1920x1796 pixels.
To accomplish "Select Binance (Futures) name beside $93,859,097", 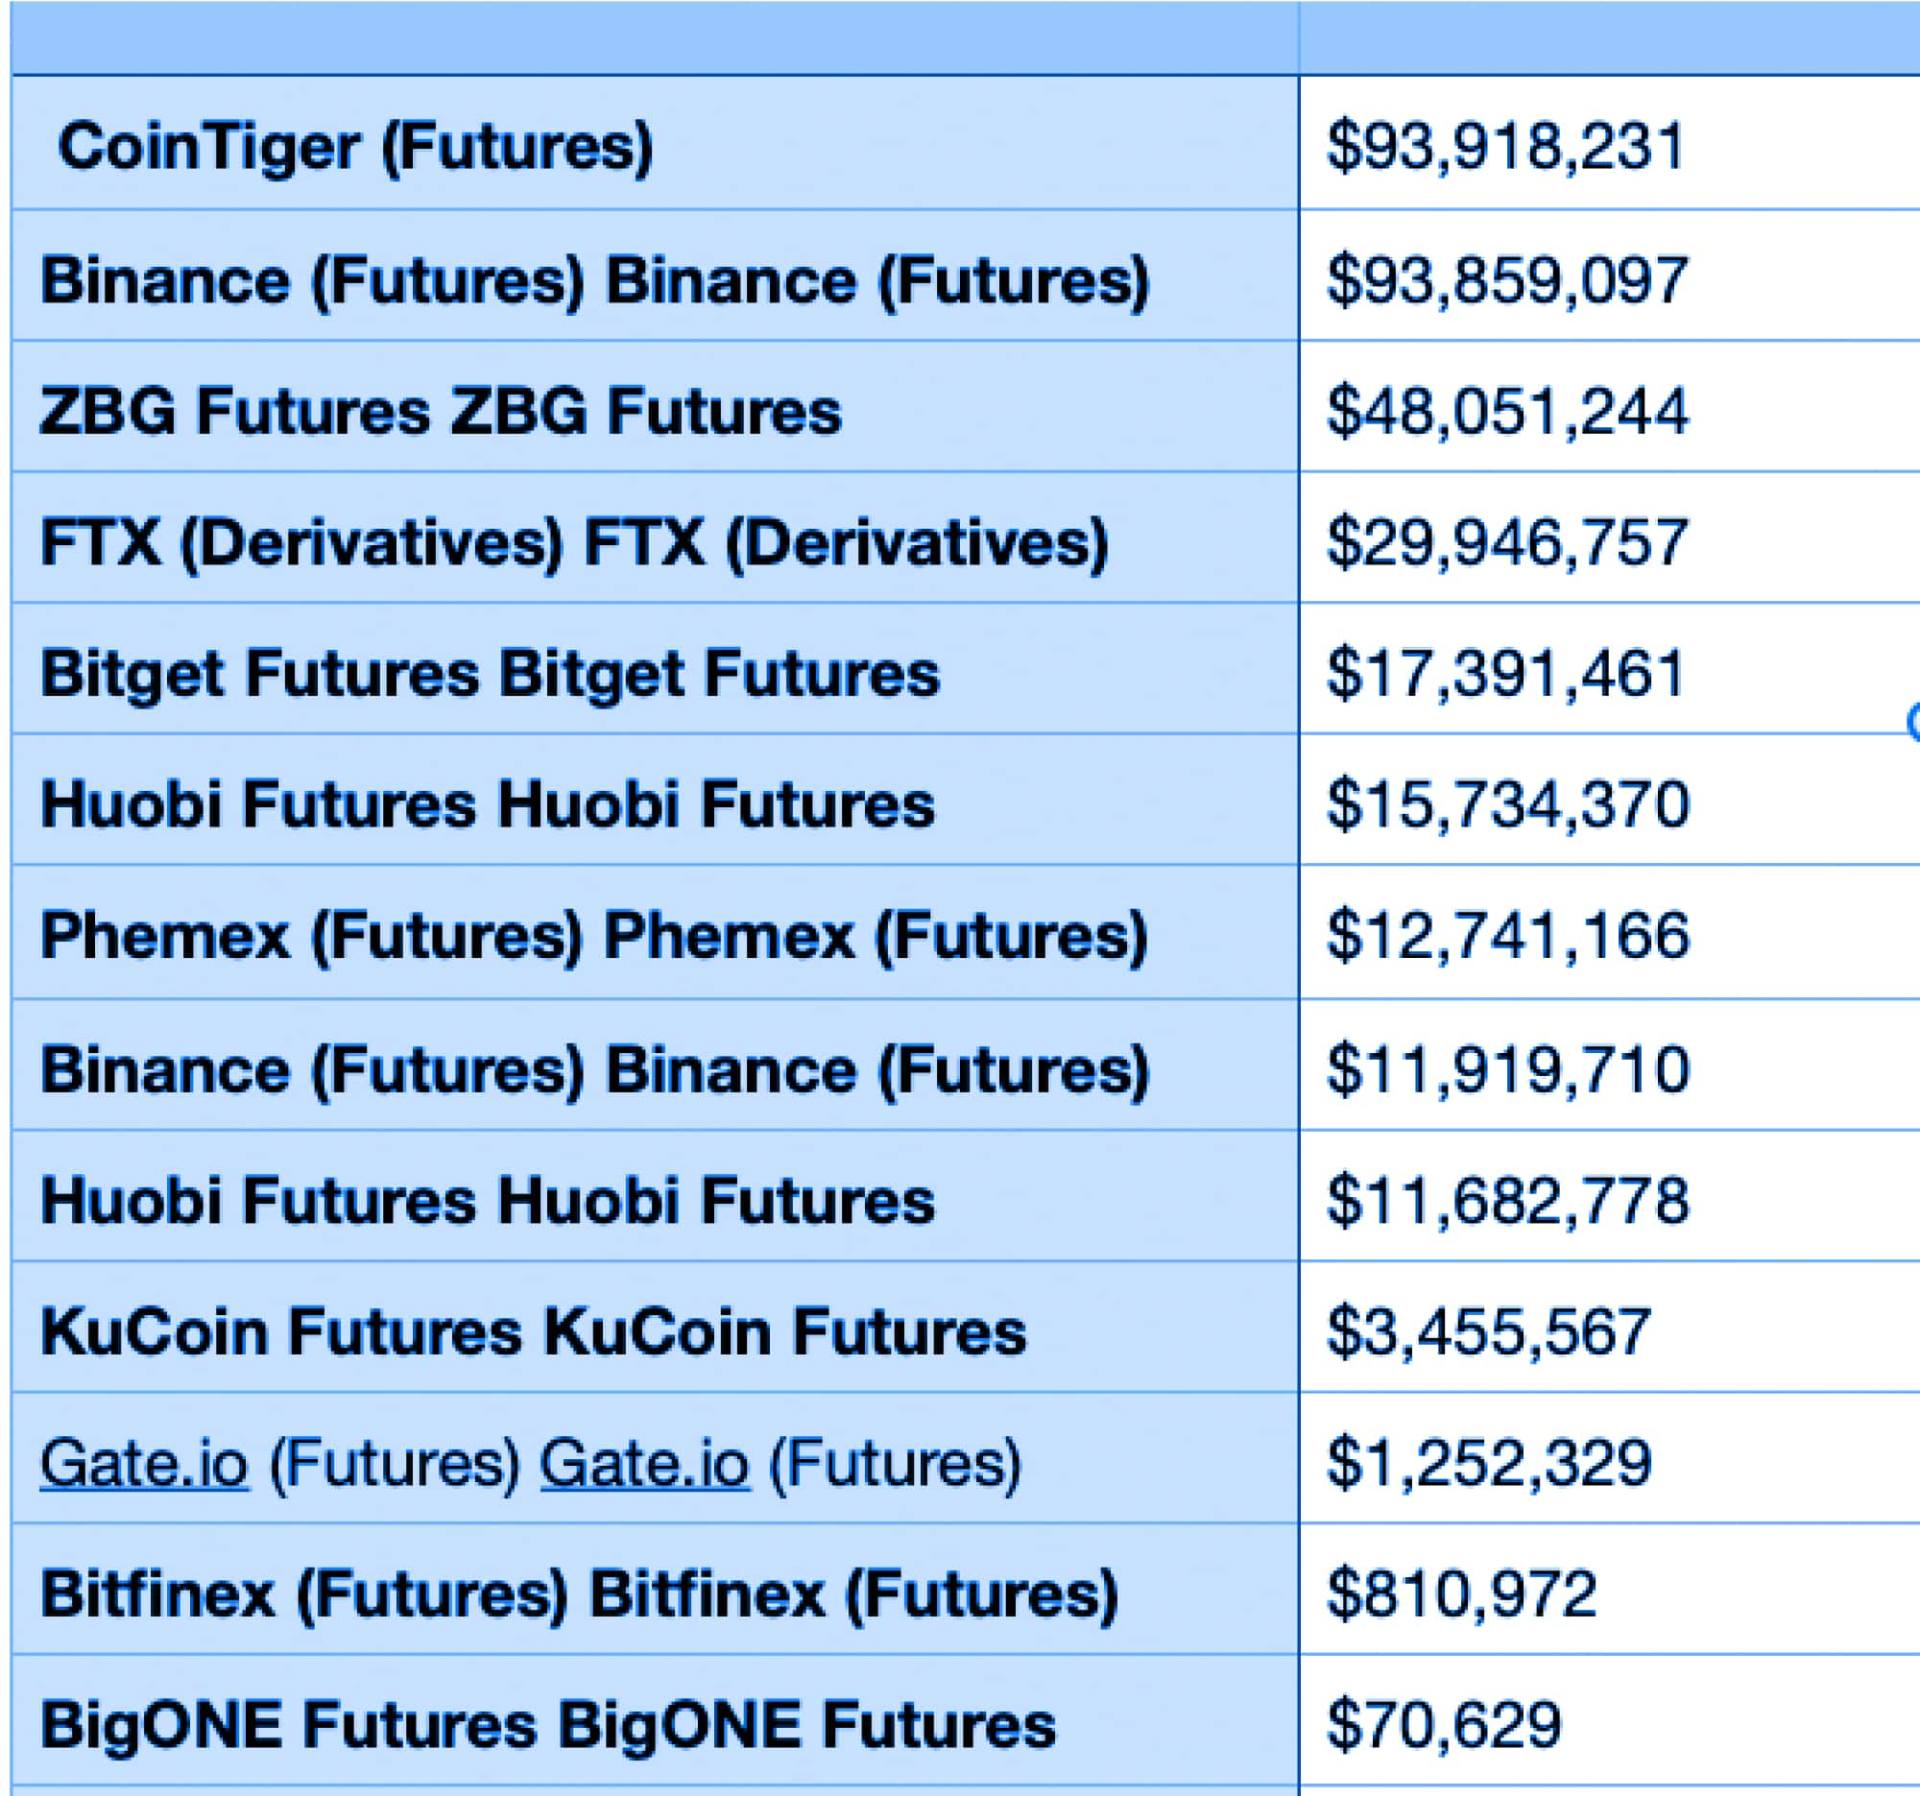I will 594,279.
